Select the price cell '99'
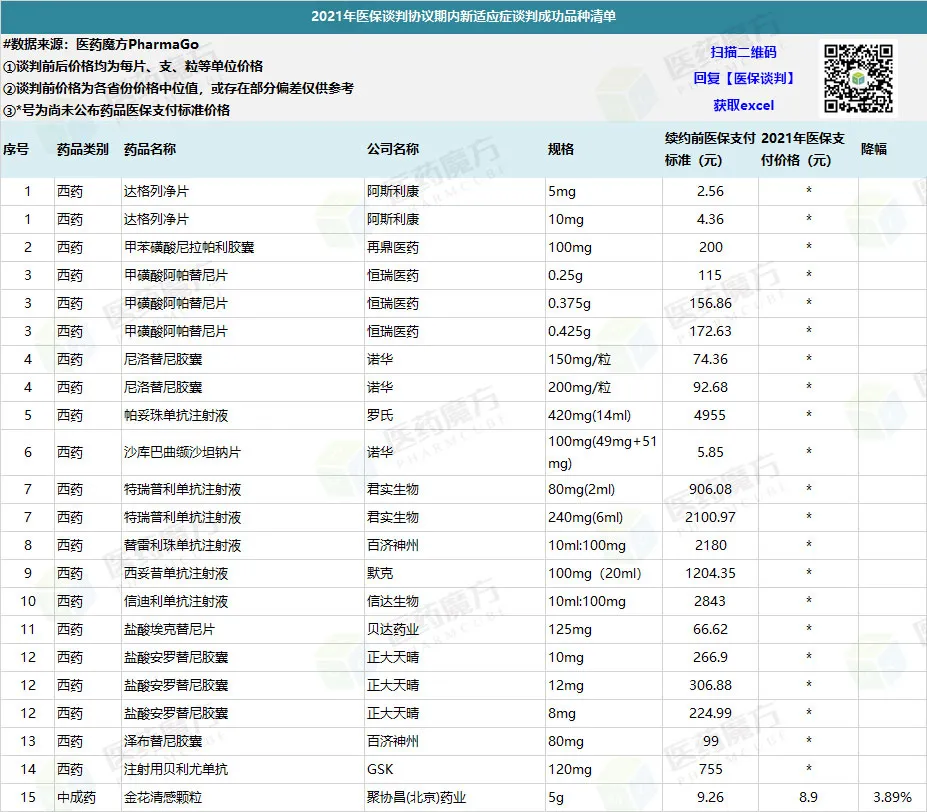 coord(710,742)
